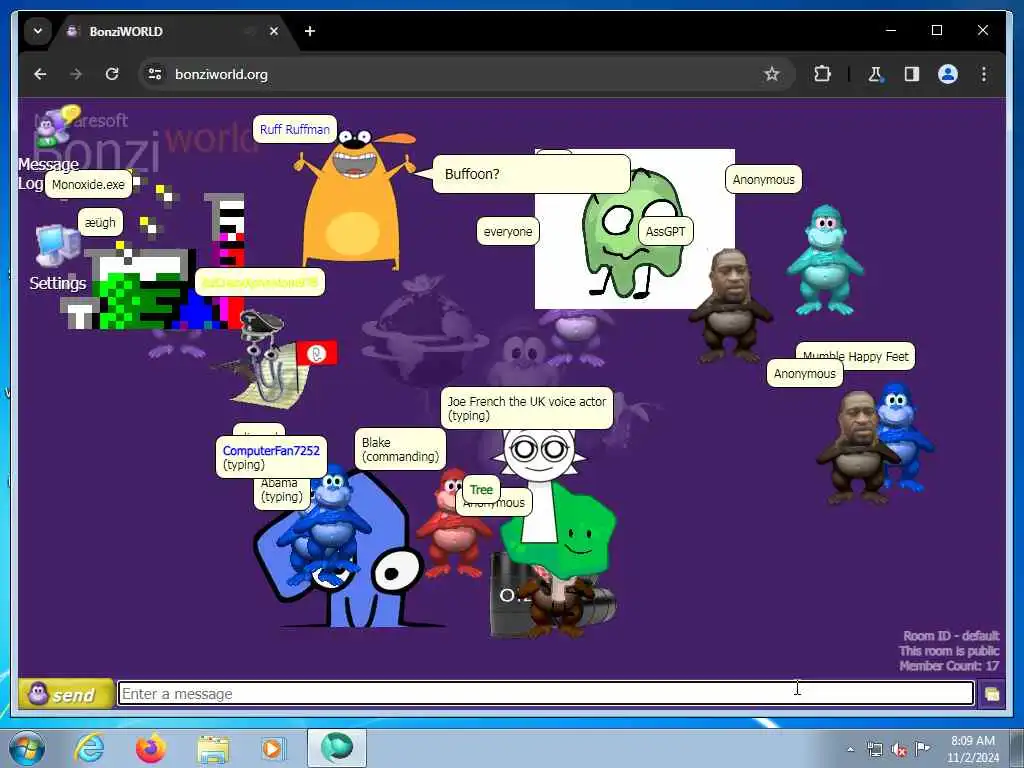Screen dimensions: 1024x768
Task: Click ComputerFan7252 name tag
Action: (271, 457)
